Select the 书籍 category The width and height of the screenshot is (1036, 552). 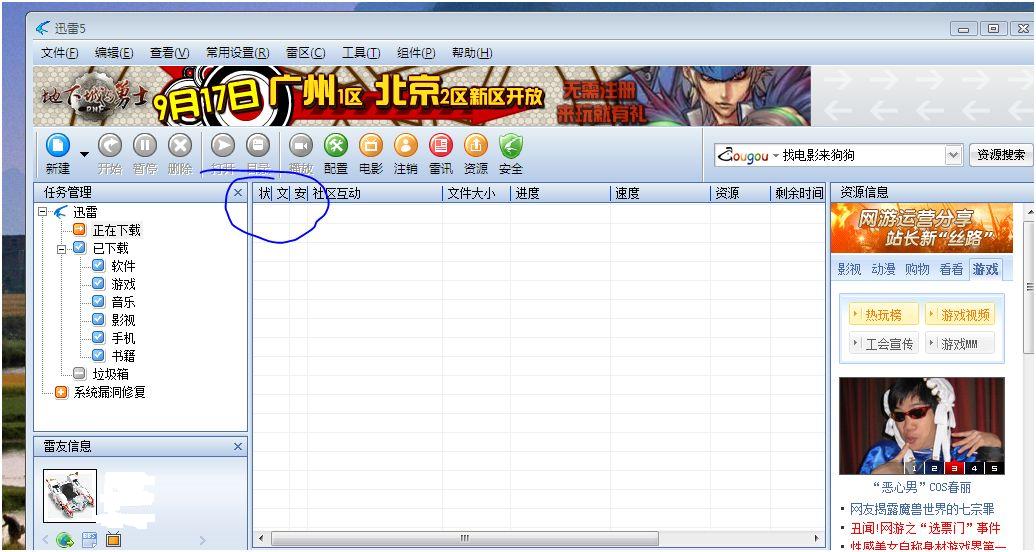pos(124,356)
